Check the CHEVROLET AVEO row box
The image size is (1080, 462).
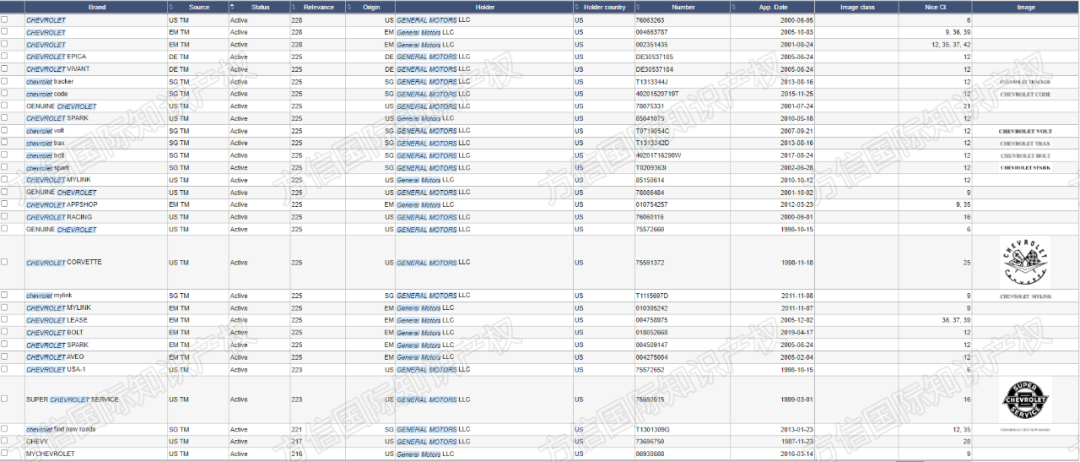(x=5, y=357)
